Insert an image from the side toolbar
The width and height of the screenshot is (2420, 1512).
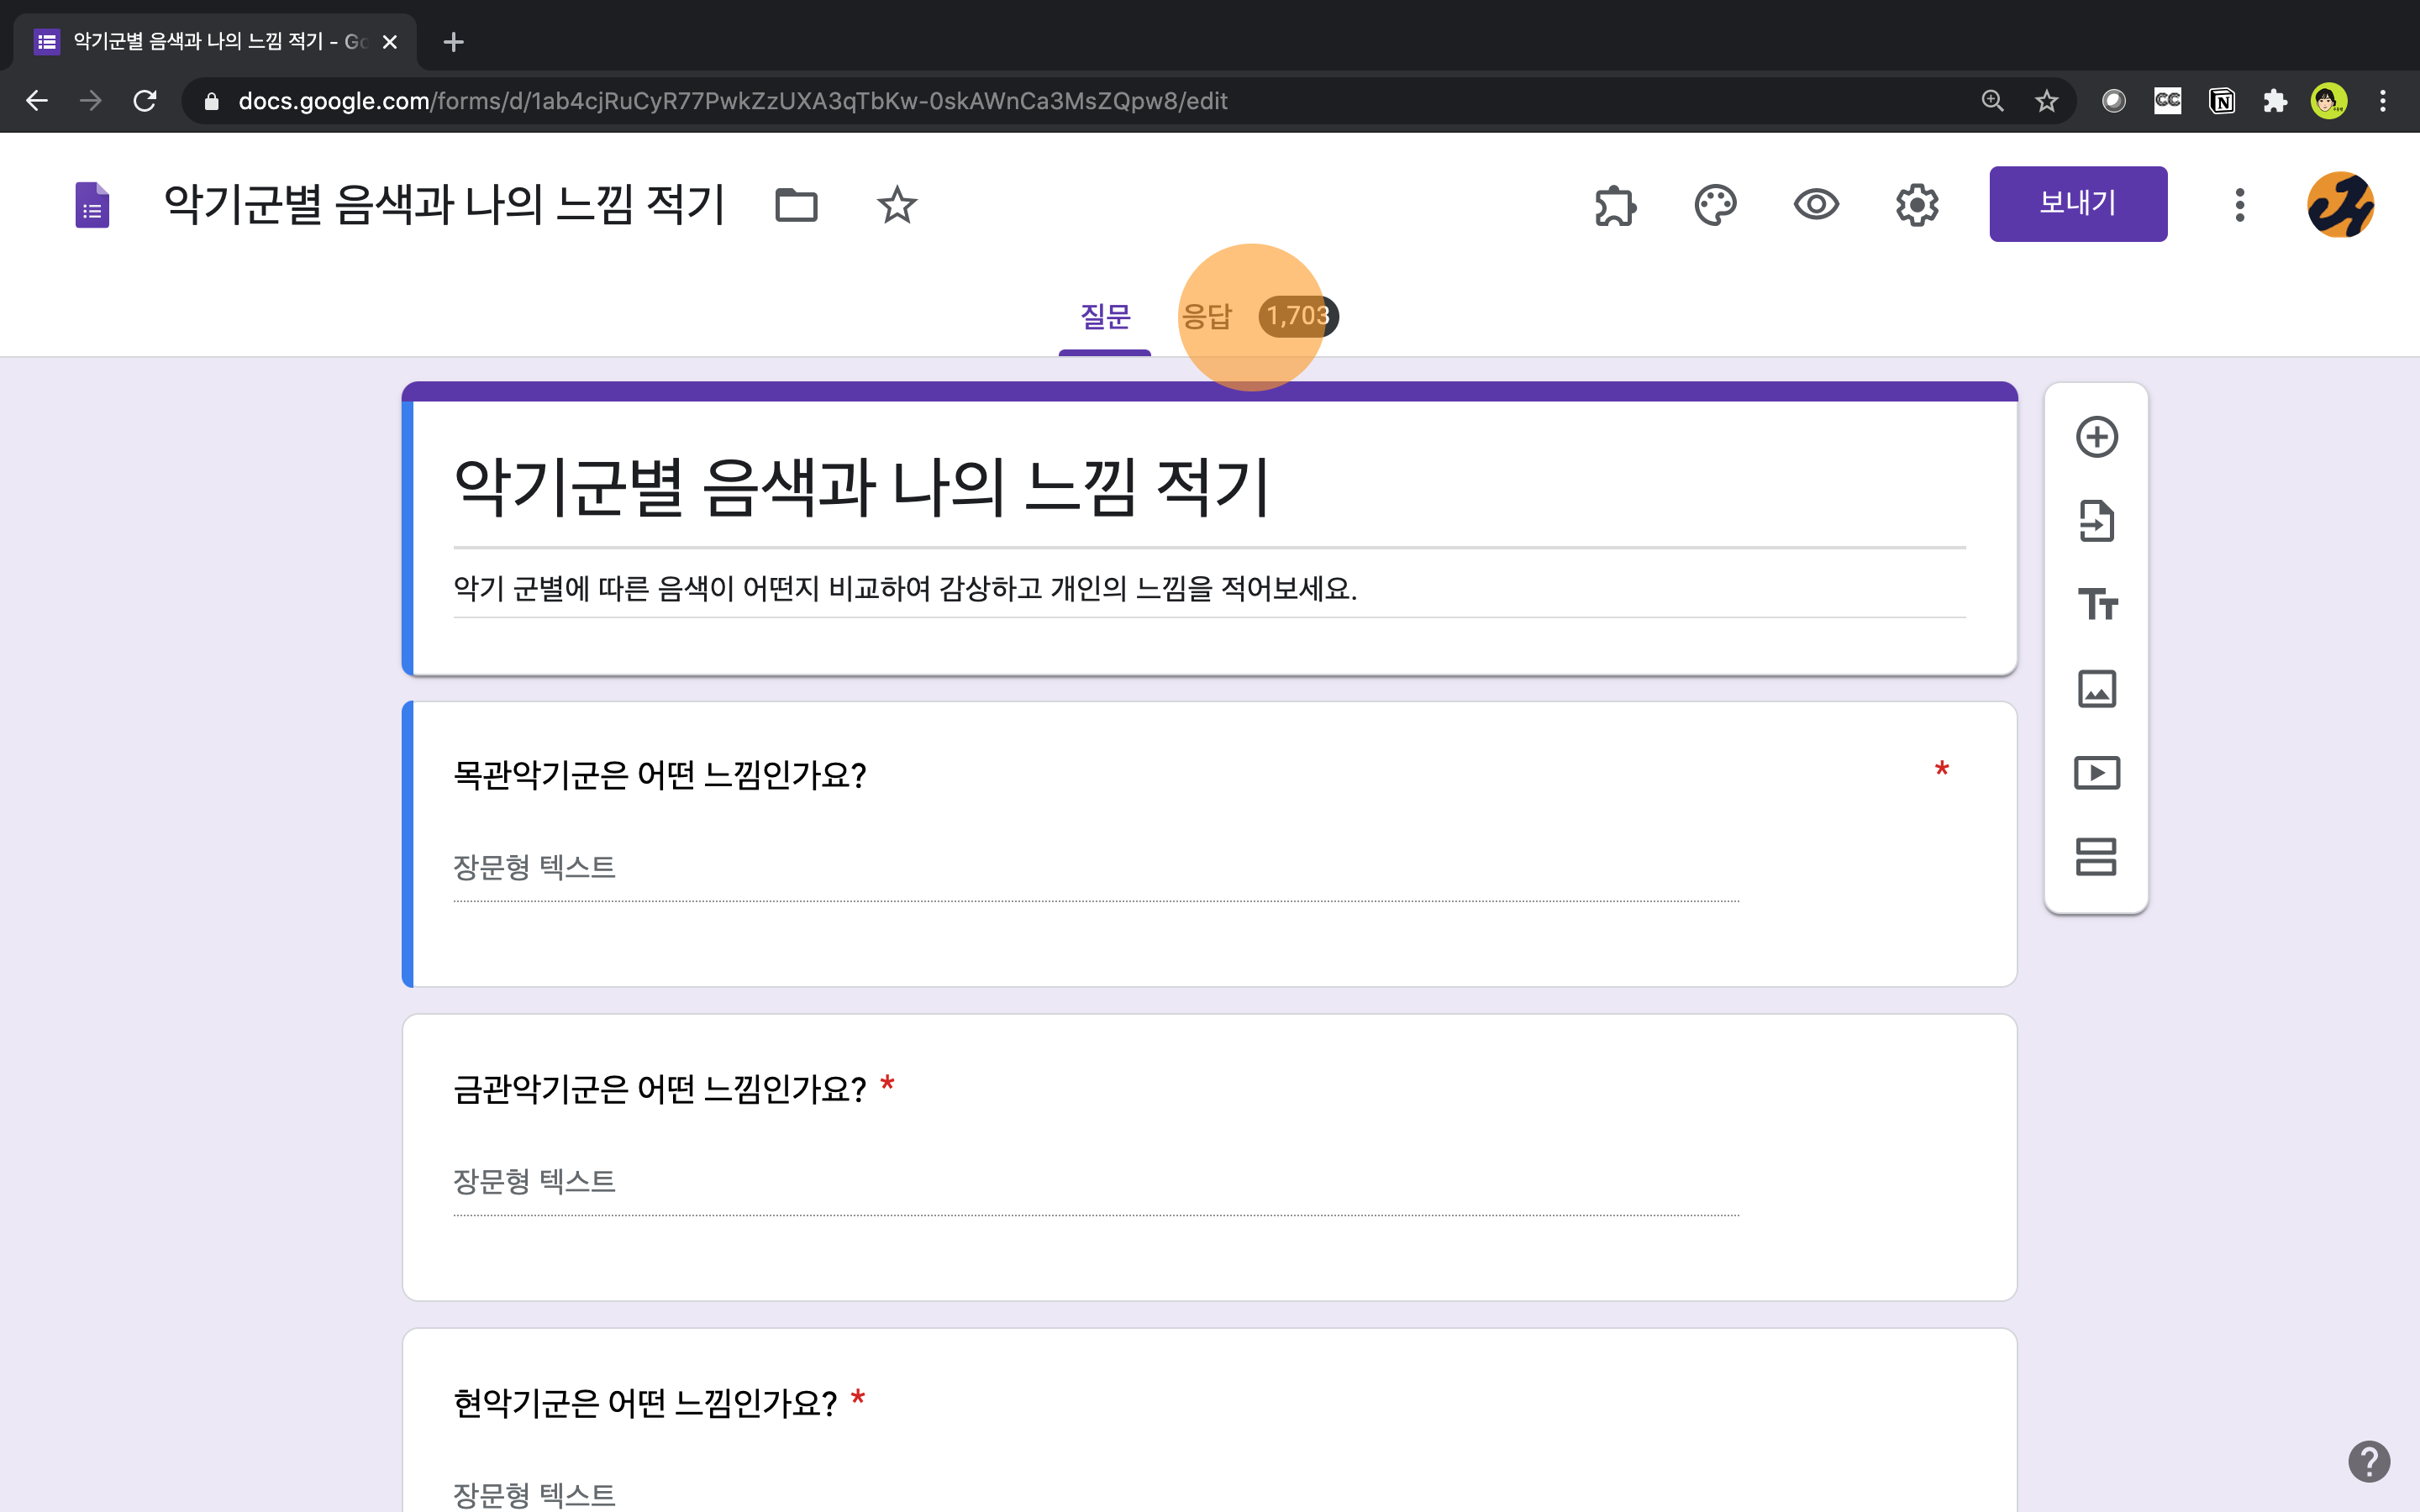point(2096,689)
